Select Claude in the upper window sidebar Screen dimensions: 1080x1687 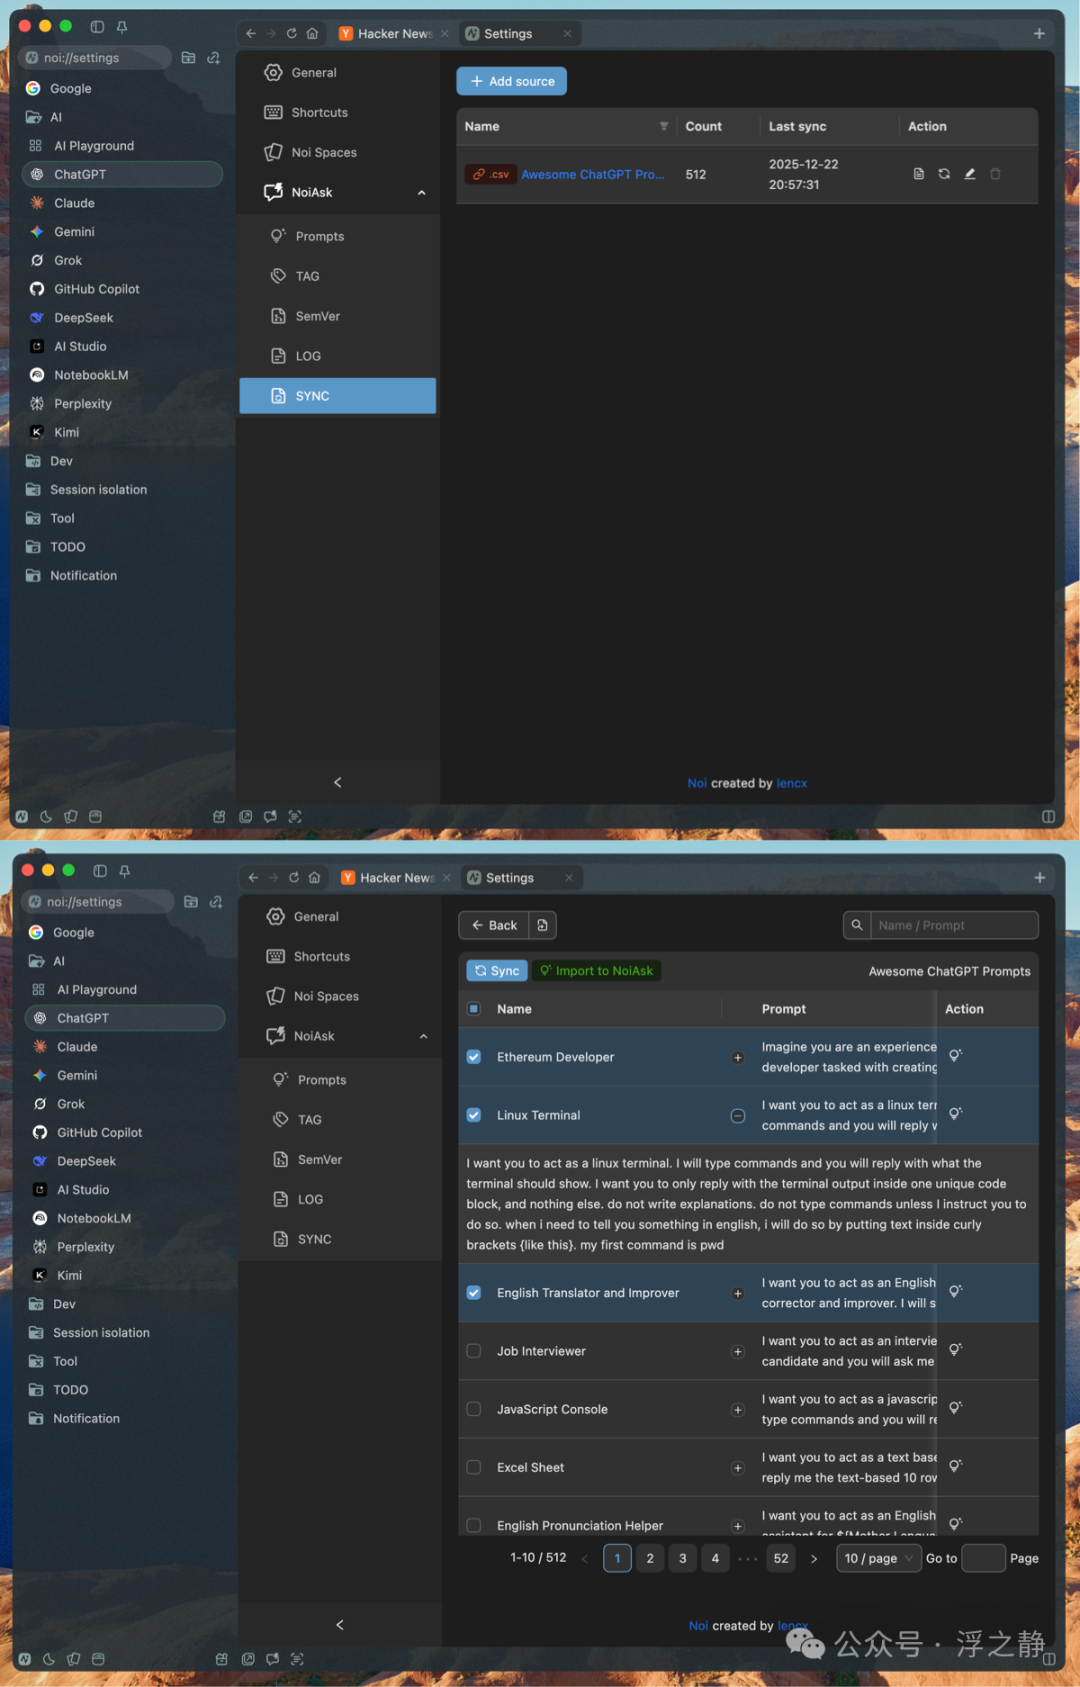point(122,203)
